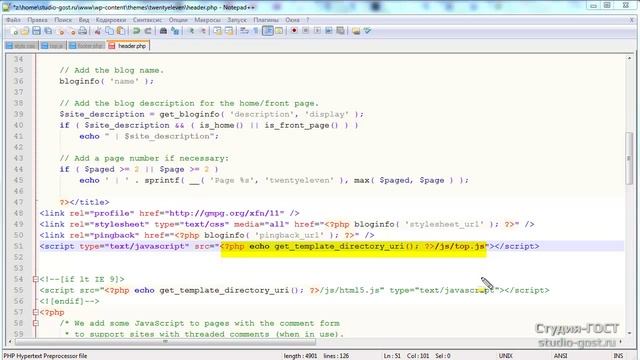Image resolution: width=640 pixels, height=360 pixels.
Task: Toggle Show All Characters button
Action: click(x=256, y=31)
